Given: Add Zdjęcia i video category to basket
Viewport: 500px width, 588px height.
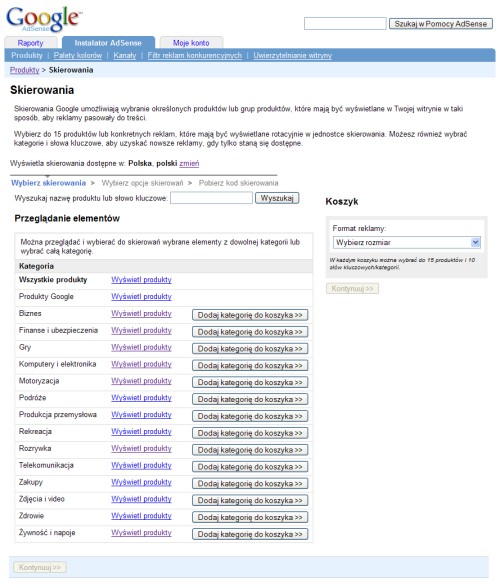Looking at the screenshot, I should click(250, 501).
